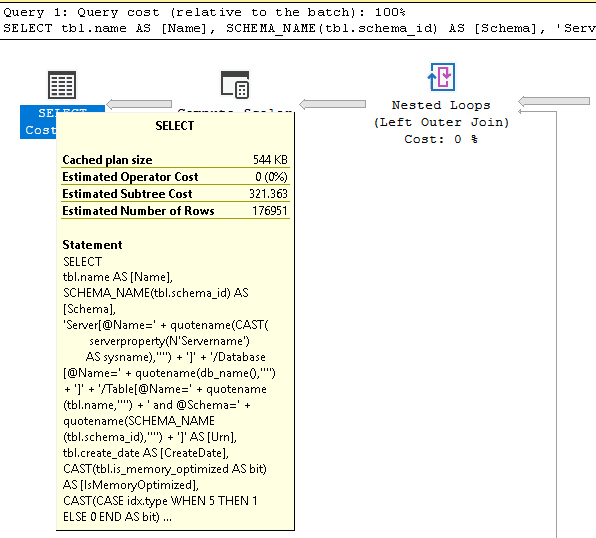Click the Nested Loops (Left Outer Join) label
Screen dimensions: 596x538
tap(441, 114)
